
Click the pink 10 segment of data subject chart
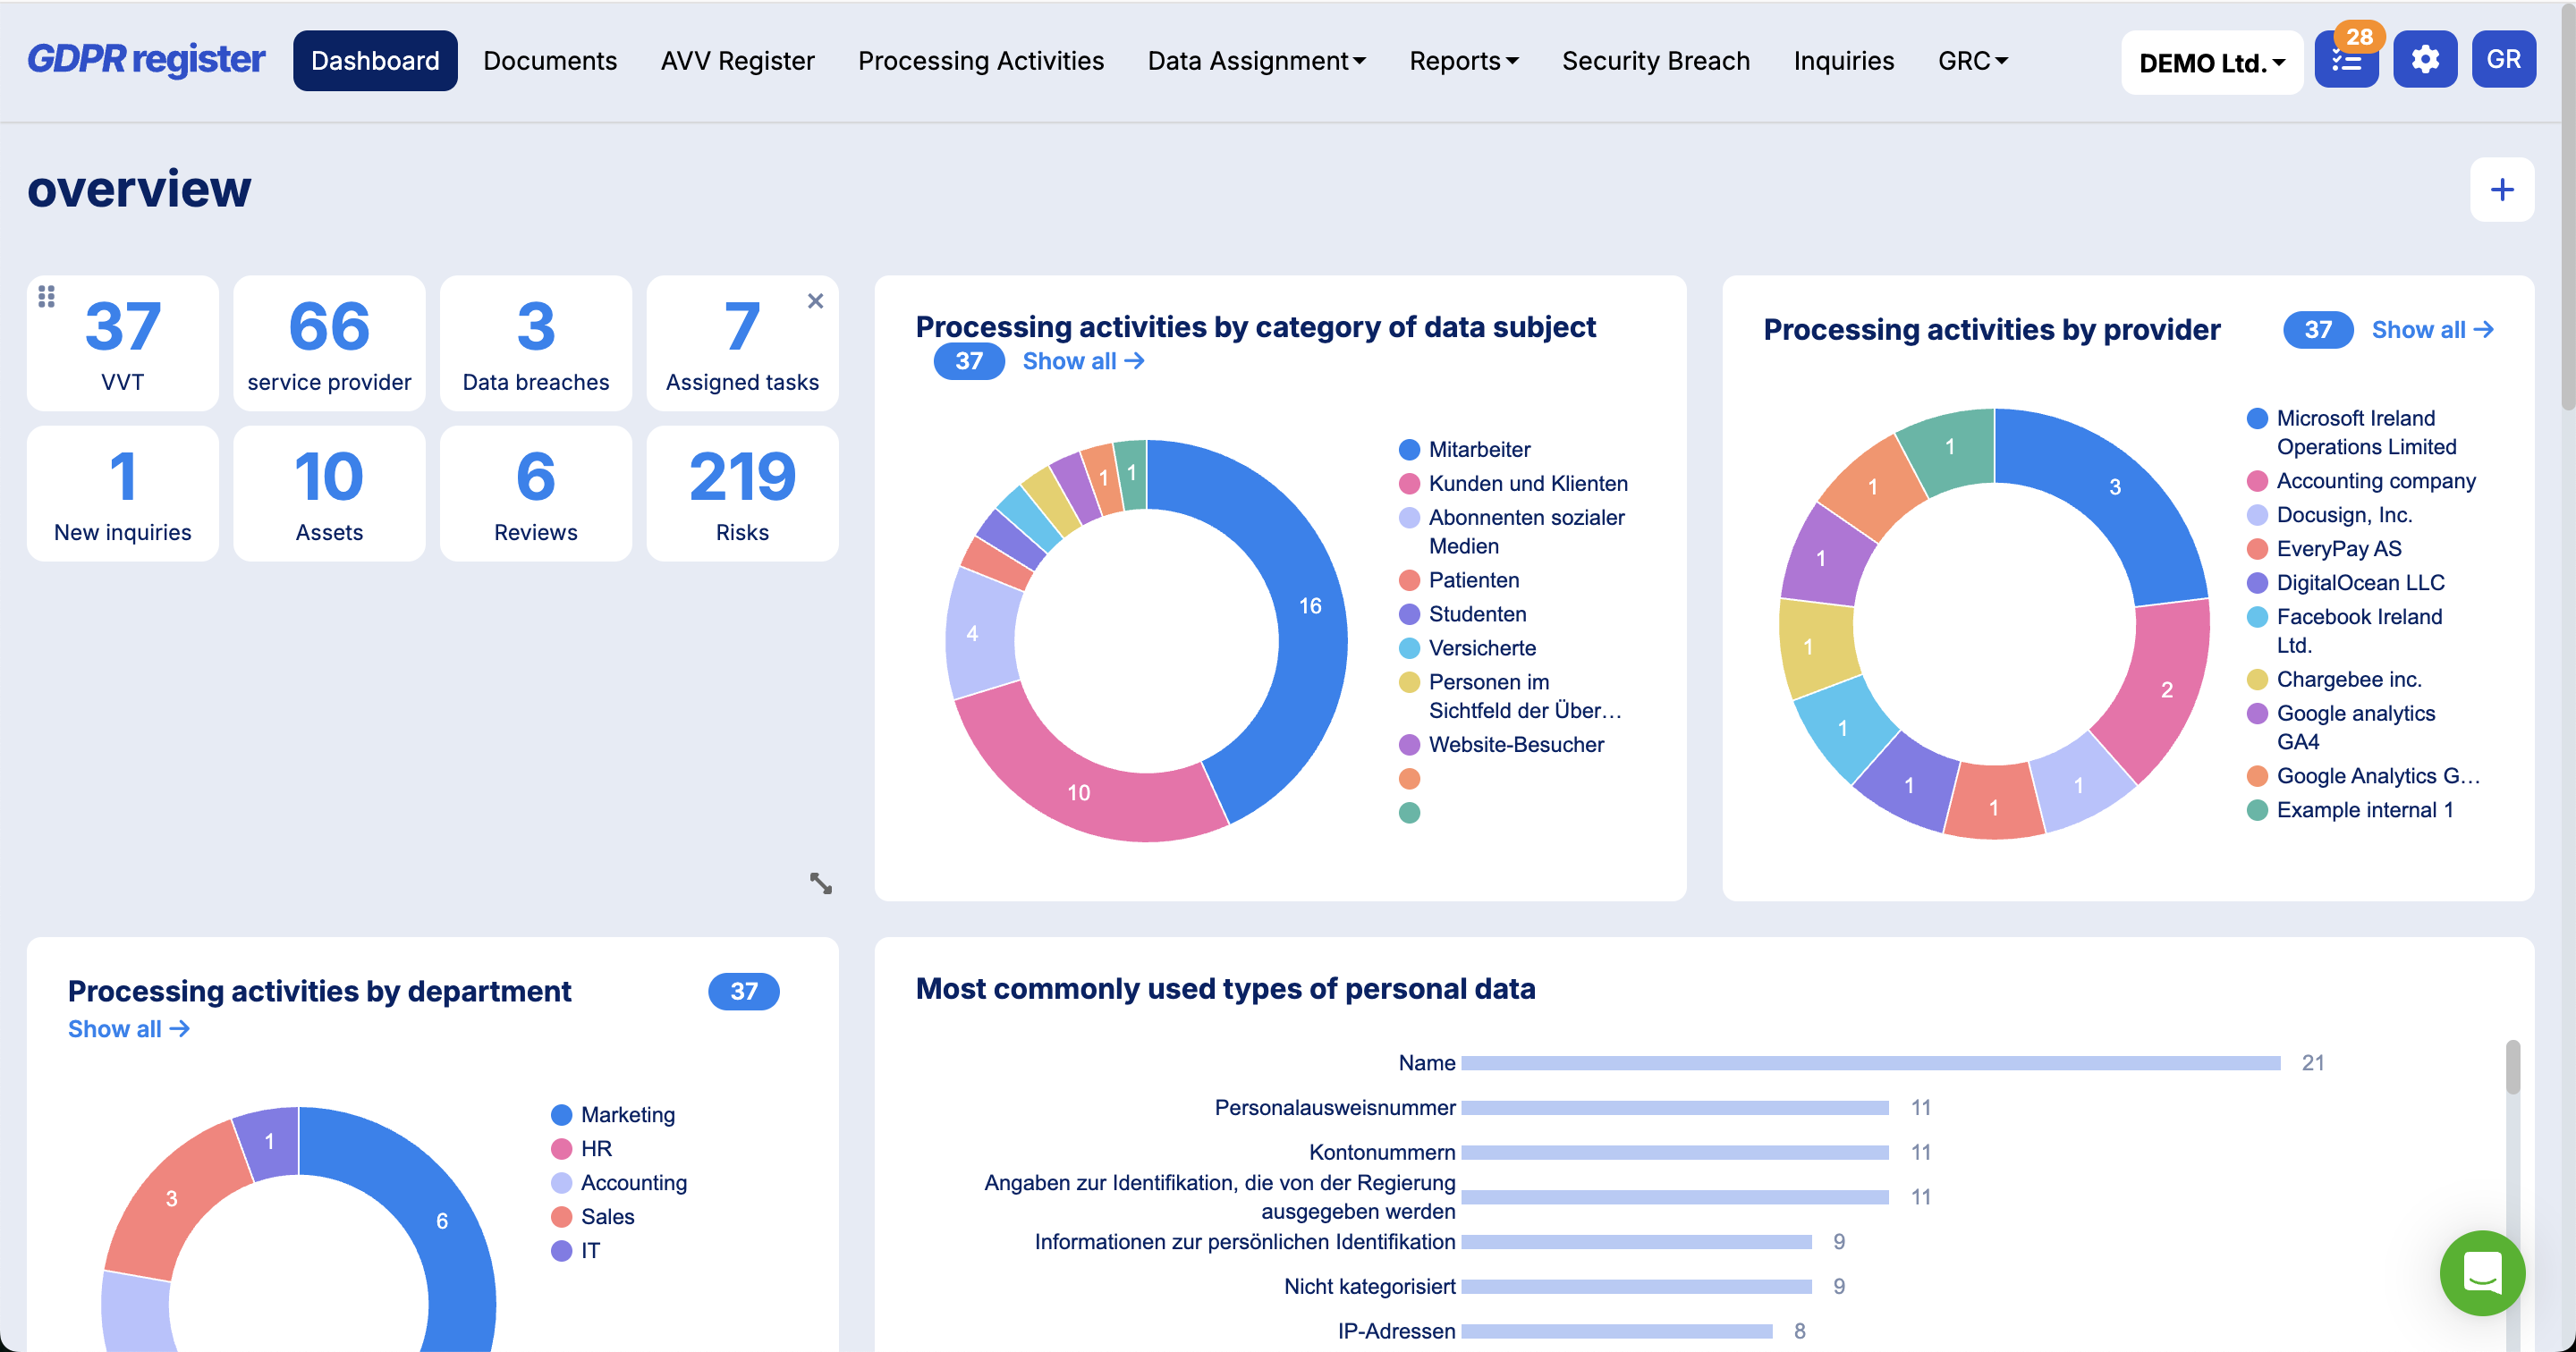click(x=1078, y=792)
